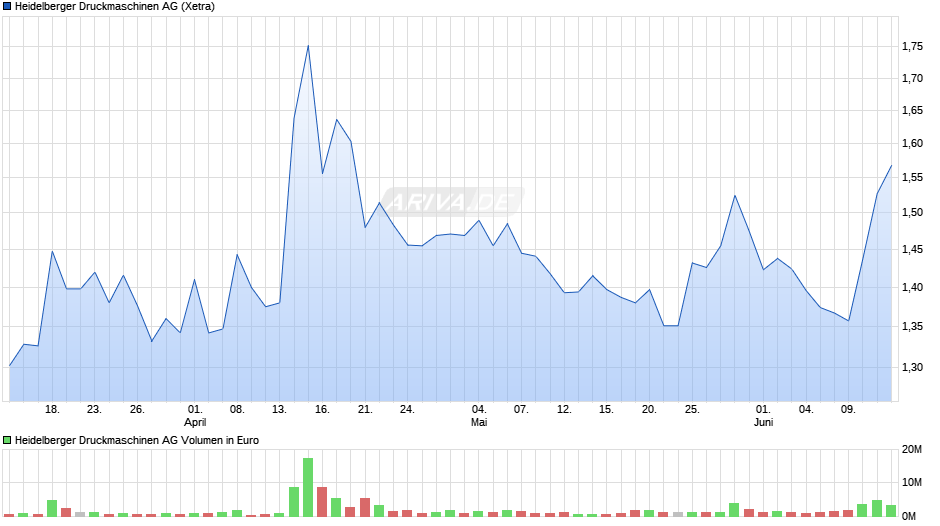This screenshot has width=940, height=526.
Task: Click the '09.' date label
Action: coord(848,410)
